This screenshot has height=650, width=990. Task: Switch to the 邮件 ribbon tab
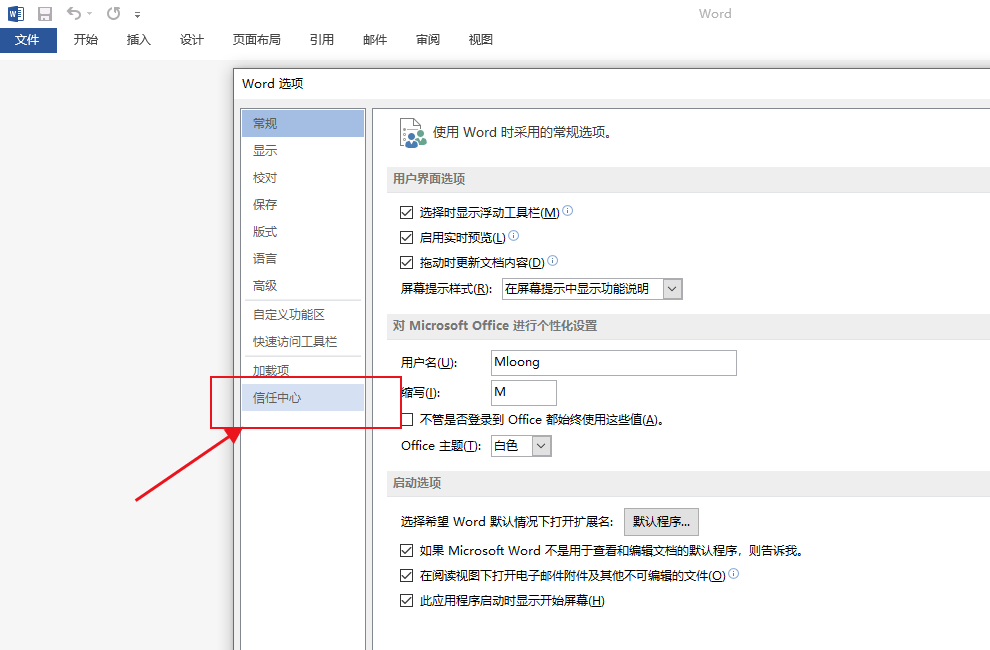(x=374, y=39)
